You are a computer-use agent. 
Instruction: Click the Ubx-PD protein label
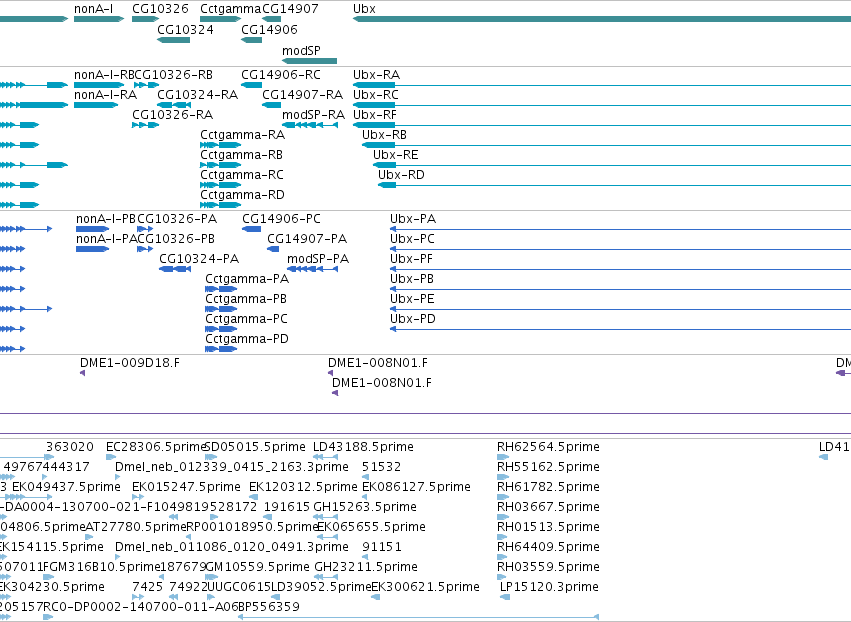tap(413, 319)
